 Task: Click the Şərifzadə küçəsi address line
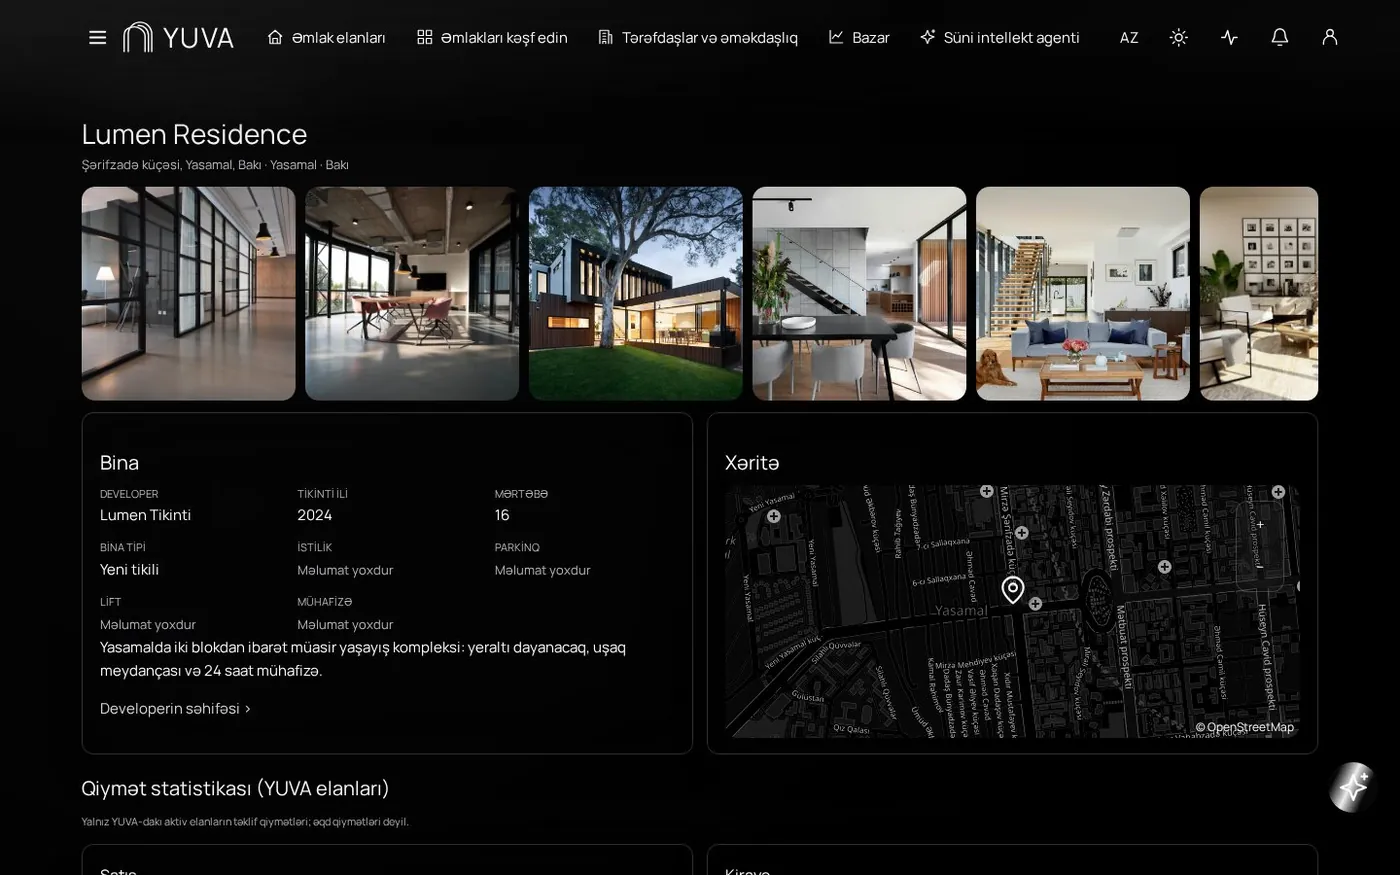(x=215, y=165)
